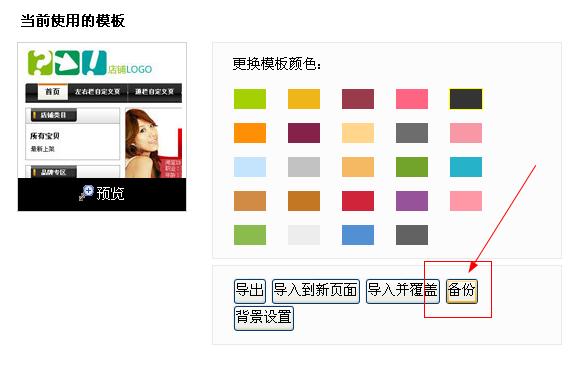Image resolution: width=569 pixels, height=375 pixels.
Task: Open 背景设置 background settings
Action: pyautogui.click(x=264, y=318)
